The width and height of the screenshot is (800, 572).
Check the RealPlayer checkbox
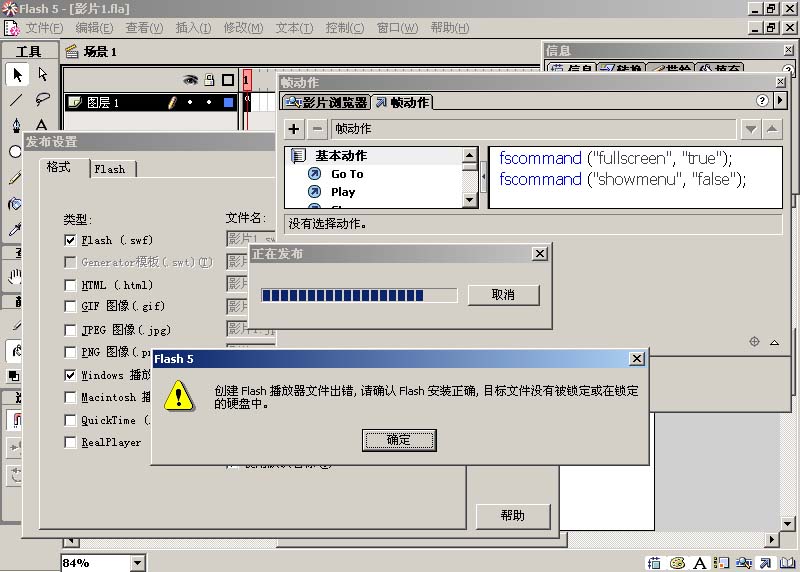(x=70, y=442)
